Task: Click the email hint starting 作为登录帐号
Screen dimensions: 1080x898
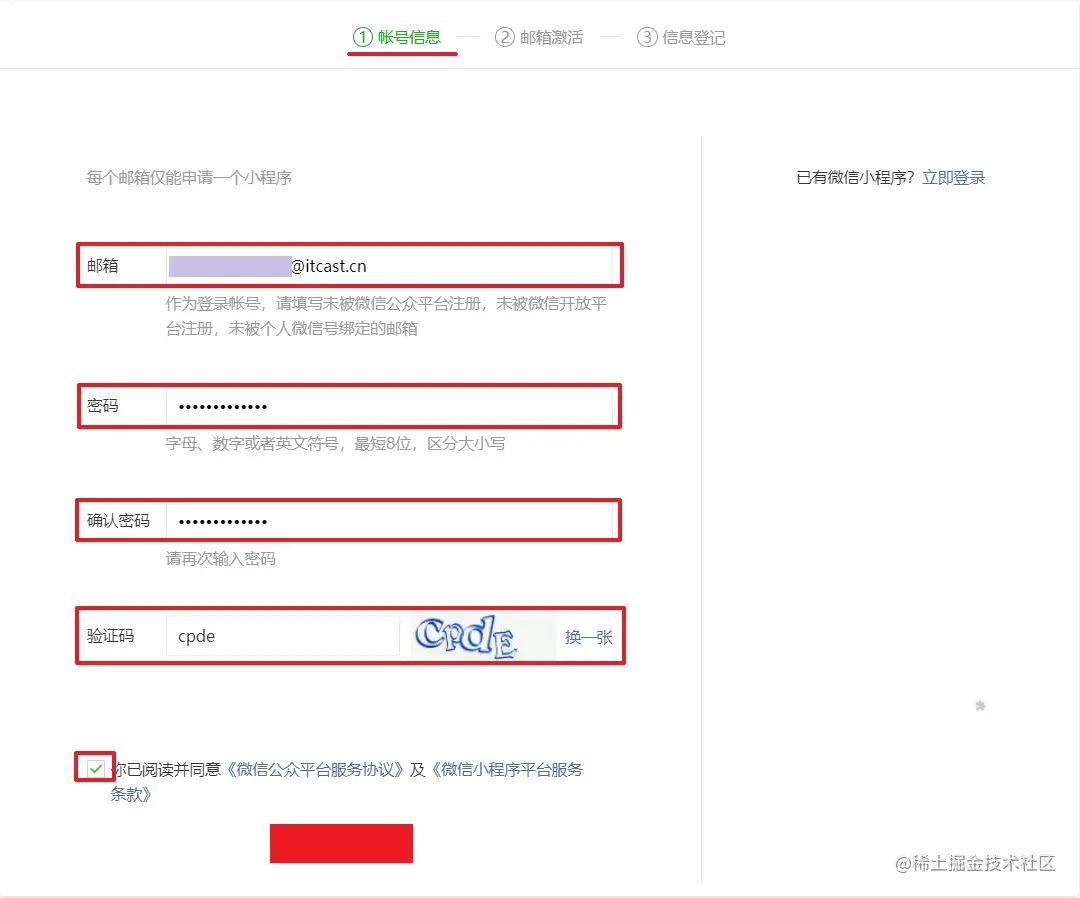Action: [x=386, y=316]
